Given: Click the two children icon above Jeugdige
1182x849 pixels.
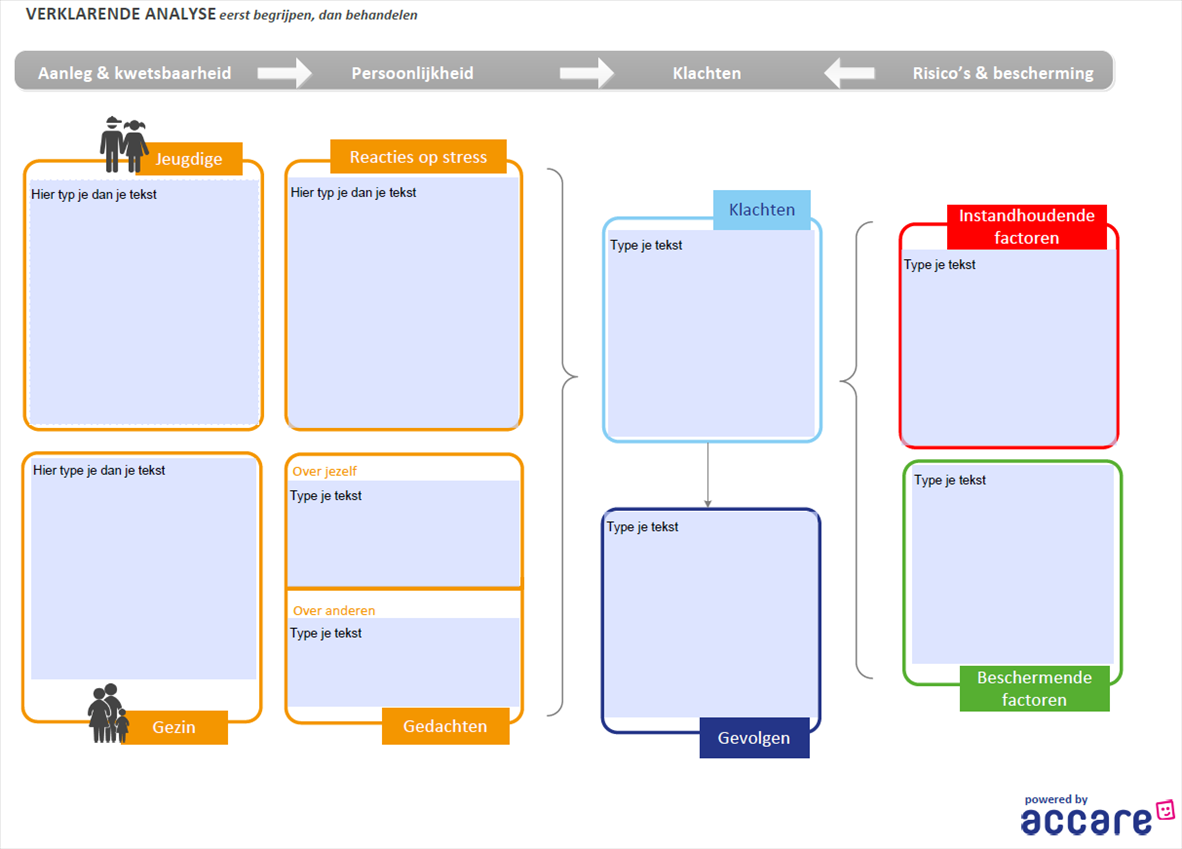Looking at the screenshot, I should tap(123, 144).
